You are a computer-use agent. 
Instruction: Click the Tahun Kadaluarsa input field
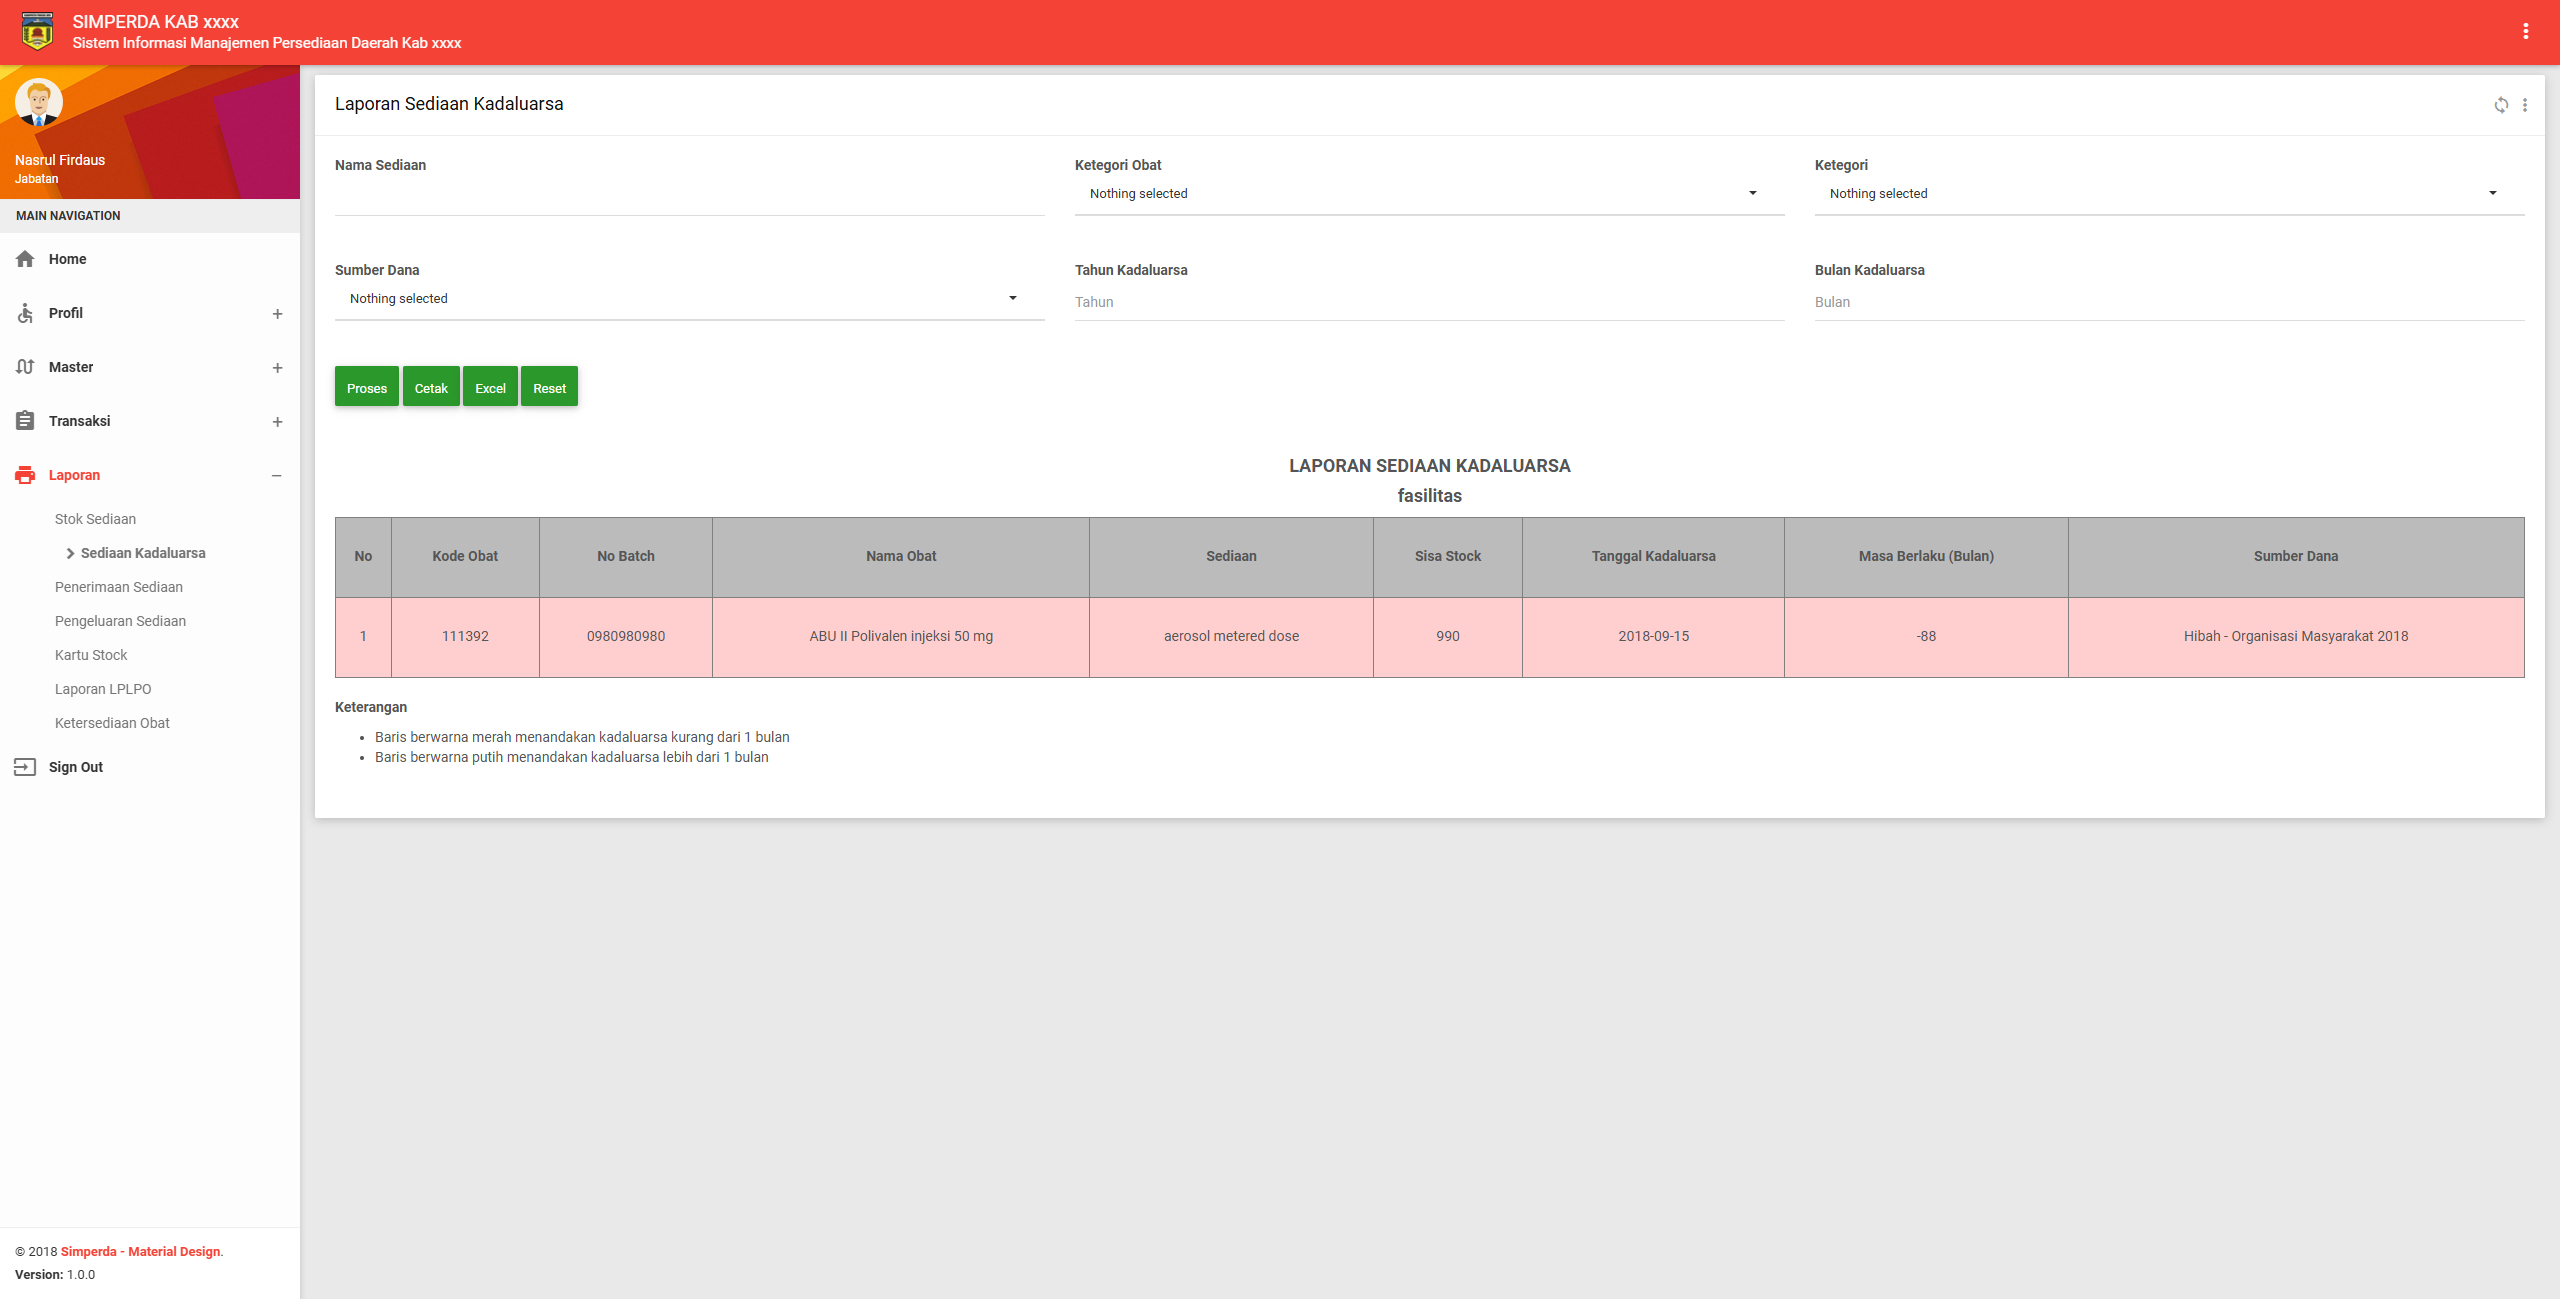(1428, 301)
